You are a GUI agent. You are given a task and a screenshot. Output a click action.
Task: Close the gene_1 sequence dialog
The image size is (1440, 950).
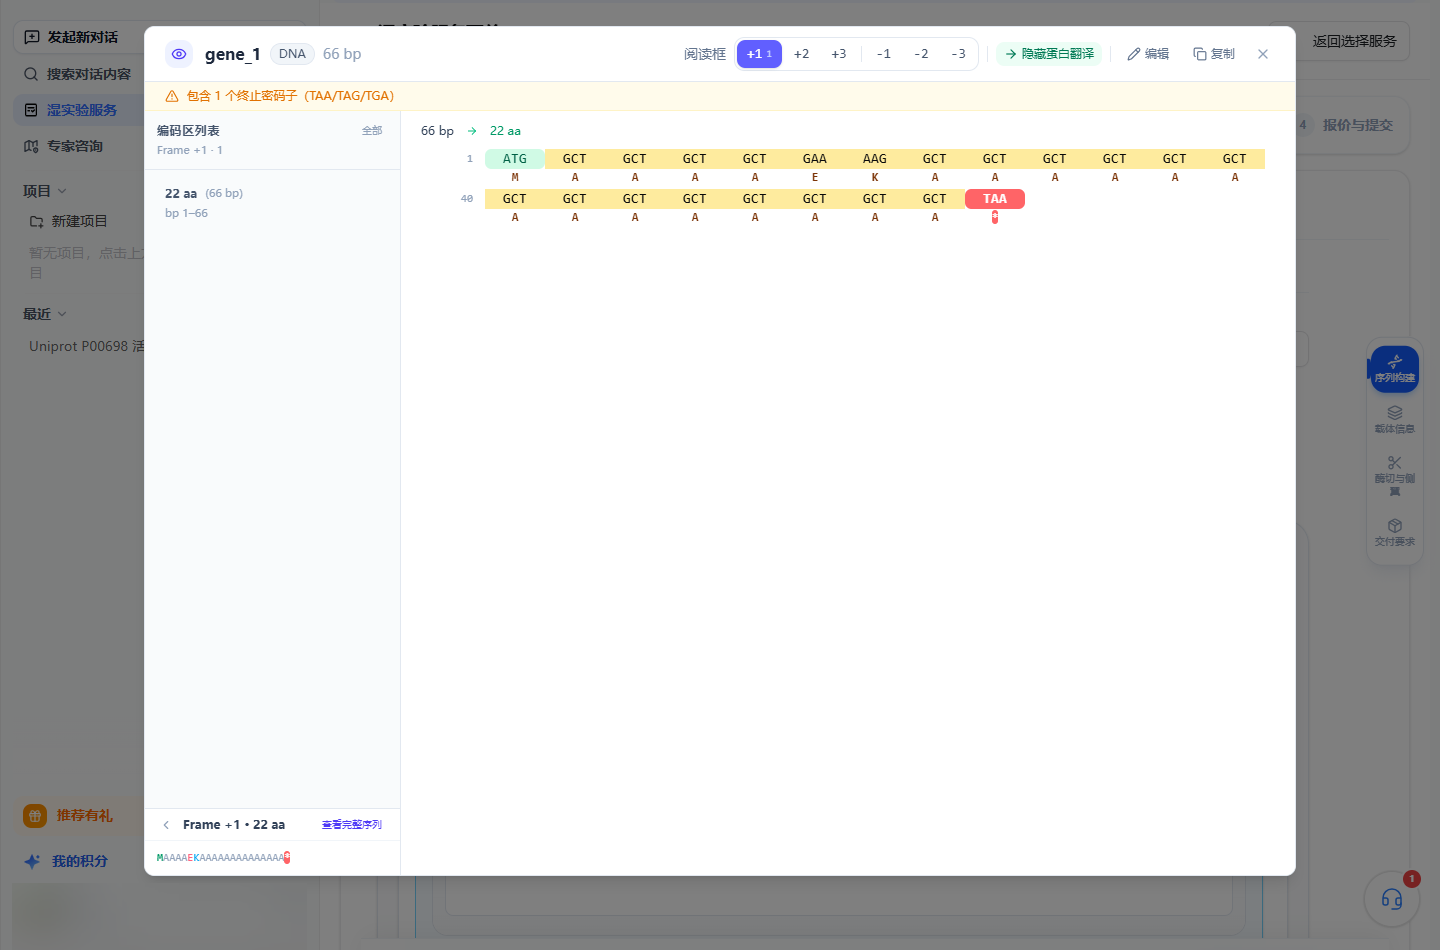[1263, 54]
